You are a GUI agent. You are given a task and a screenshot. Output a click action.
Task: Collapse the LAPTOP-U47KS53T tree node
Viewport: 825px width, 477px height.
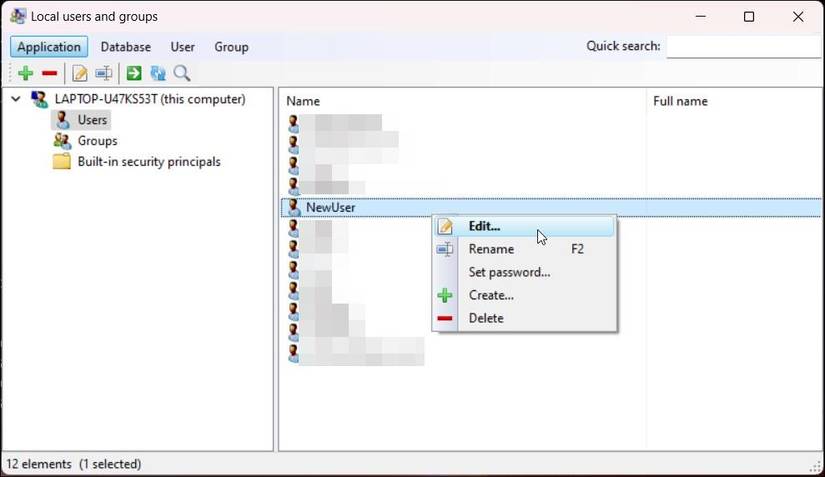point(16,98)
